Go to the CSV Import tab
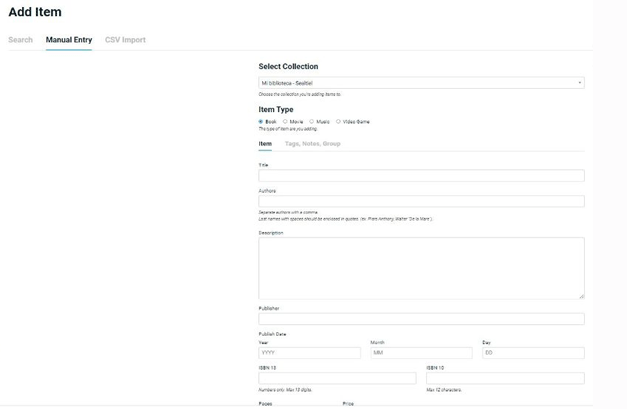The height and width of the screenshot is (409, 627). click(x=125, y=40)
